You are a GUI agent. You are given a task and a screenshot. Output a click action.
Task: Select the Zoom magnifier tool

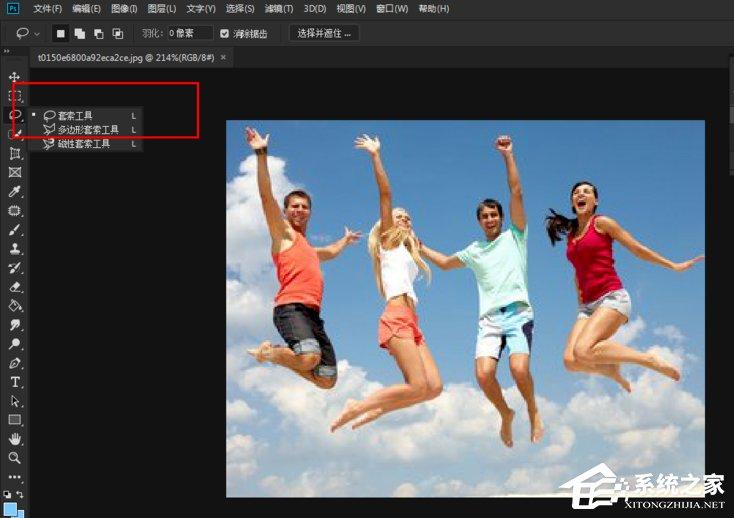(x=15, y=458)
